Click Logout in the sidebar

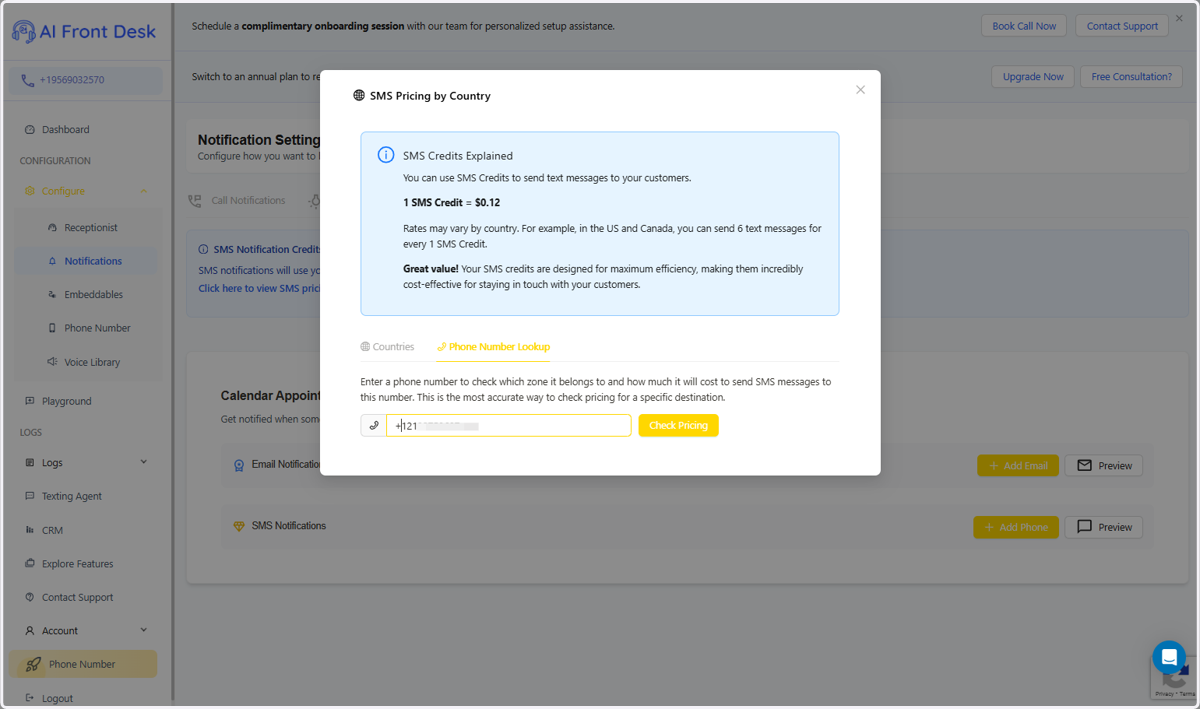tap(57, 698)
